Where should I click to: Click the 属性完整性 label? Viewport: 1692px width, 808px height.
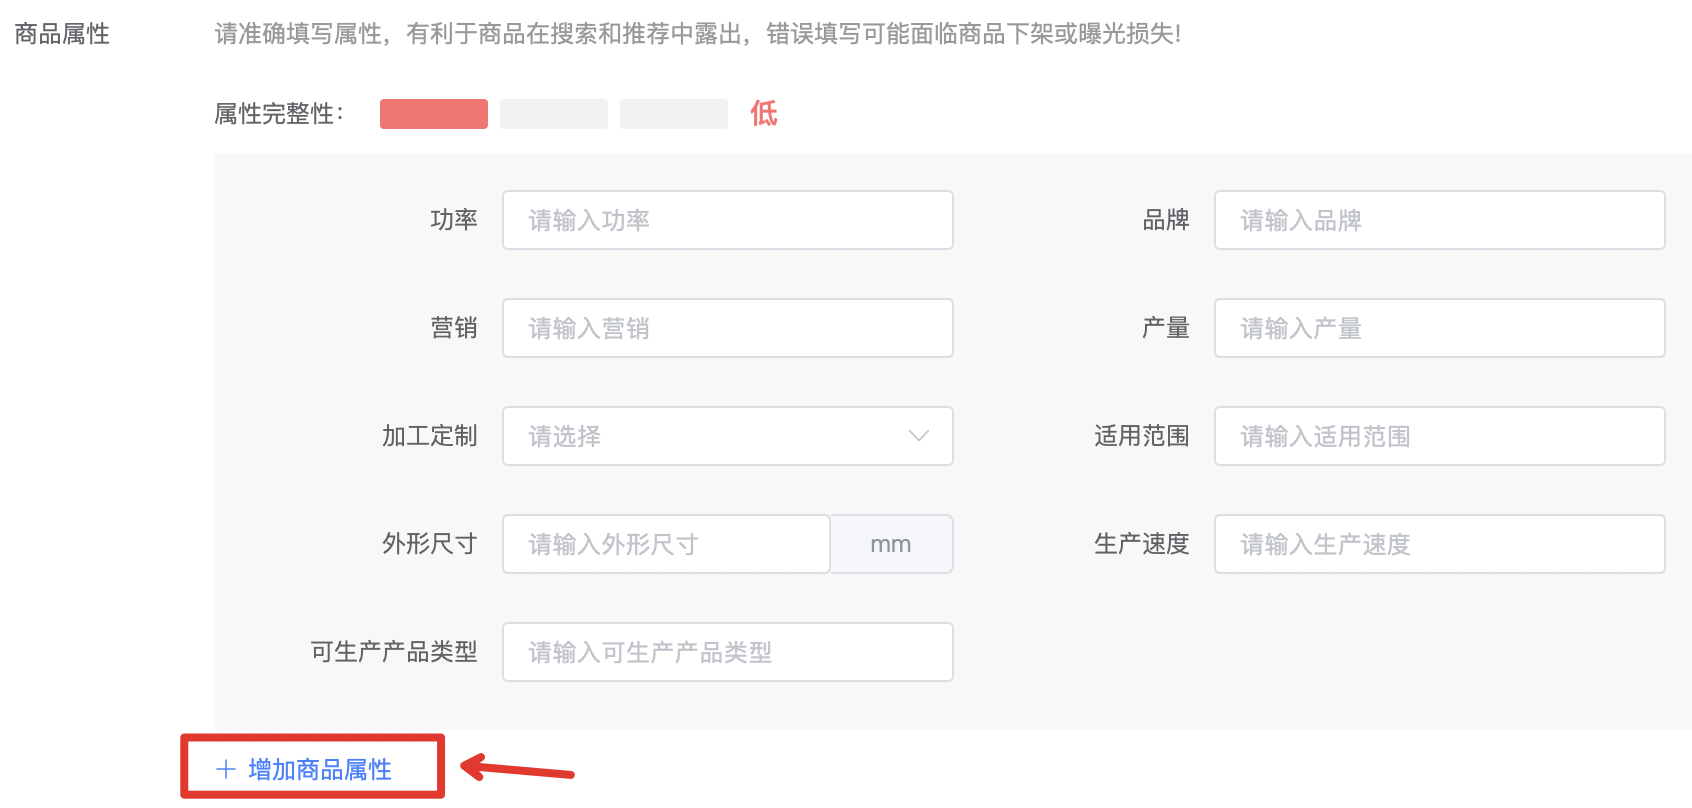click(x=278, y=114)
